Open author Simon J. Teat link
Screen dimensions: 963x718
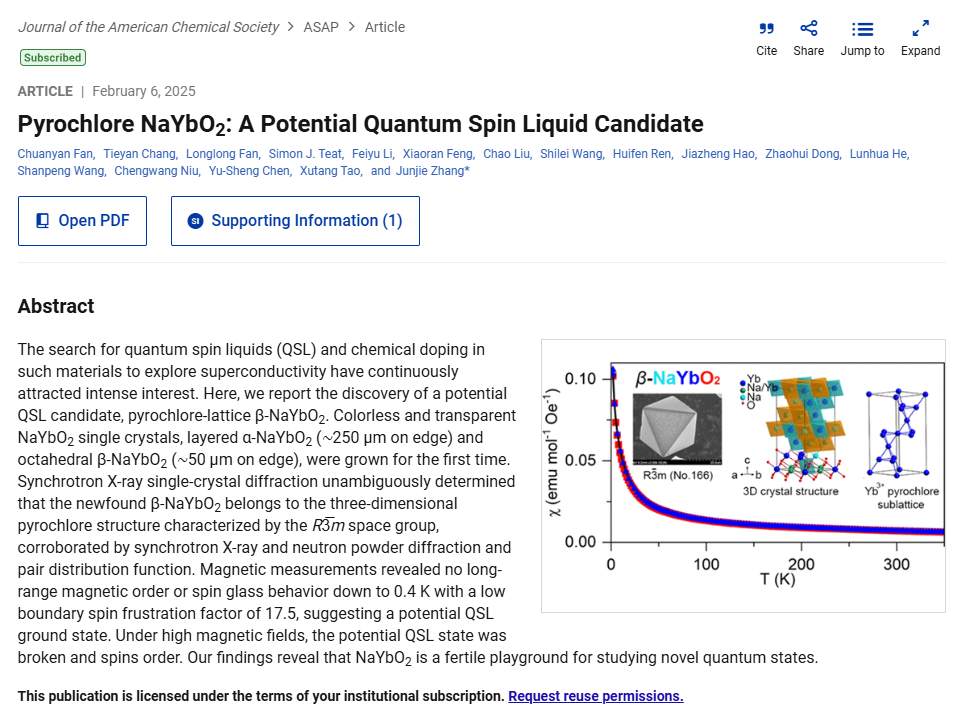pos(304,154)
